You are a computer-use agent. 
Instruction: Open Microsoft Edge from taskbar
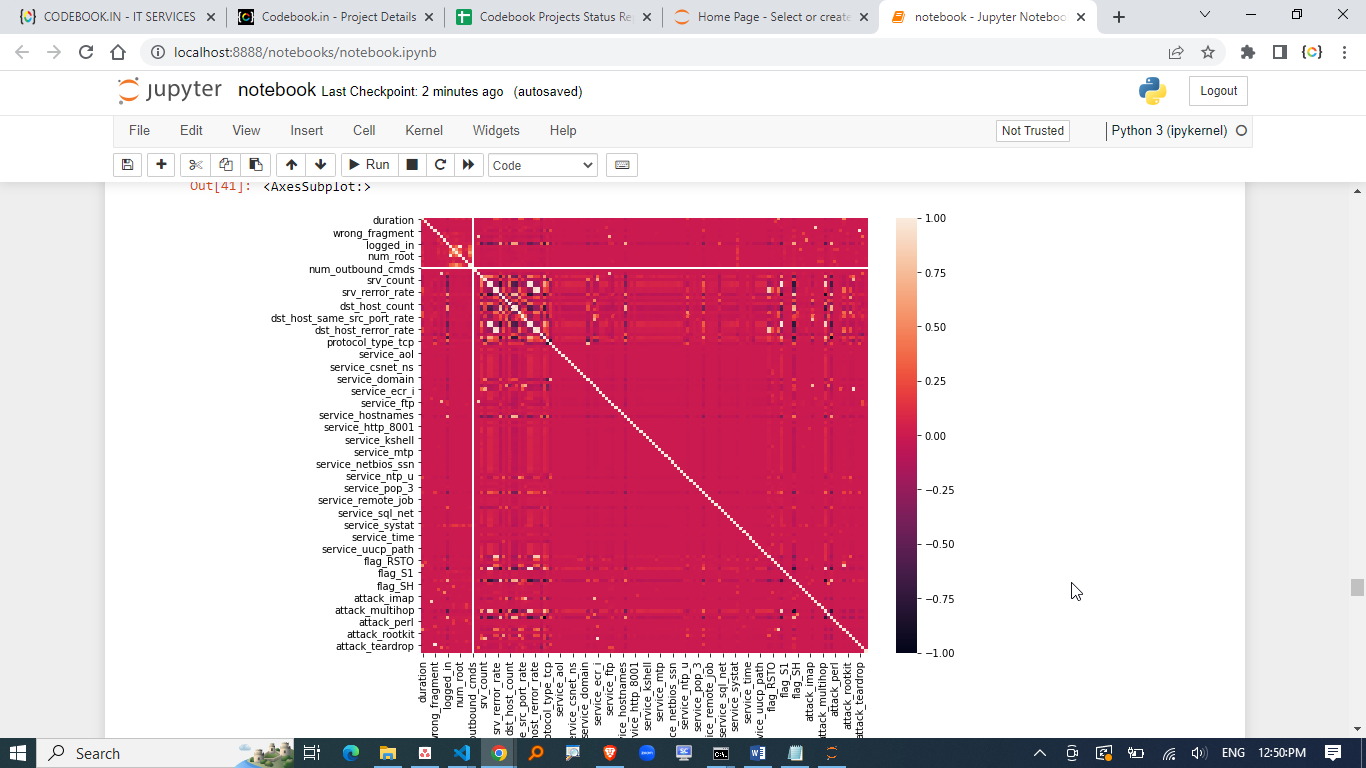[351, 753]
